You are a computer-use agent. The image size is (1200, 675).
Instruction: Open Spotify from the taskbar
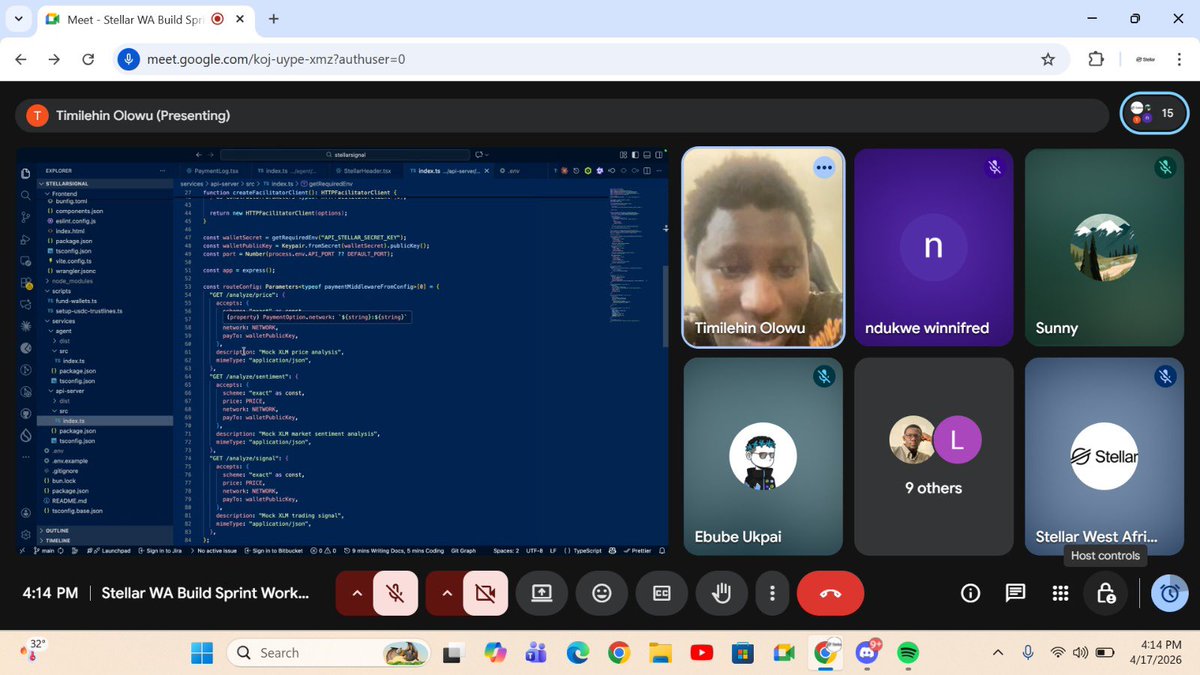pyautogui.click(x=908, y=653)
